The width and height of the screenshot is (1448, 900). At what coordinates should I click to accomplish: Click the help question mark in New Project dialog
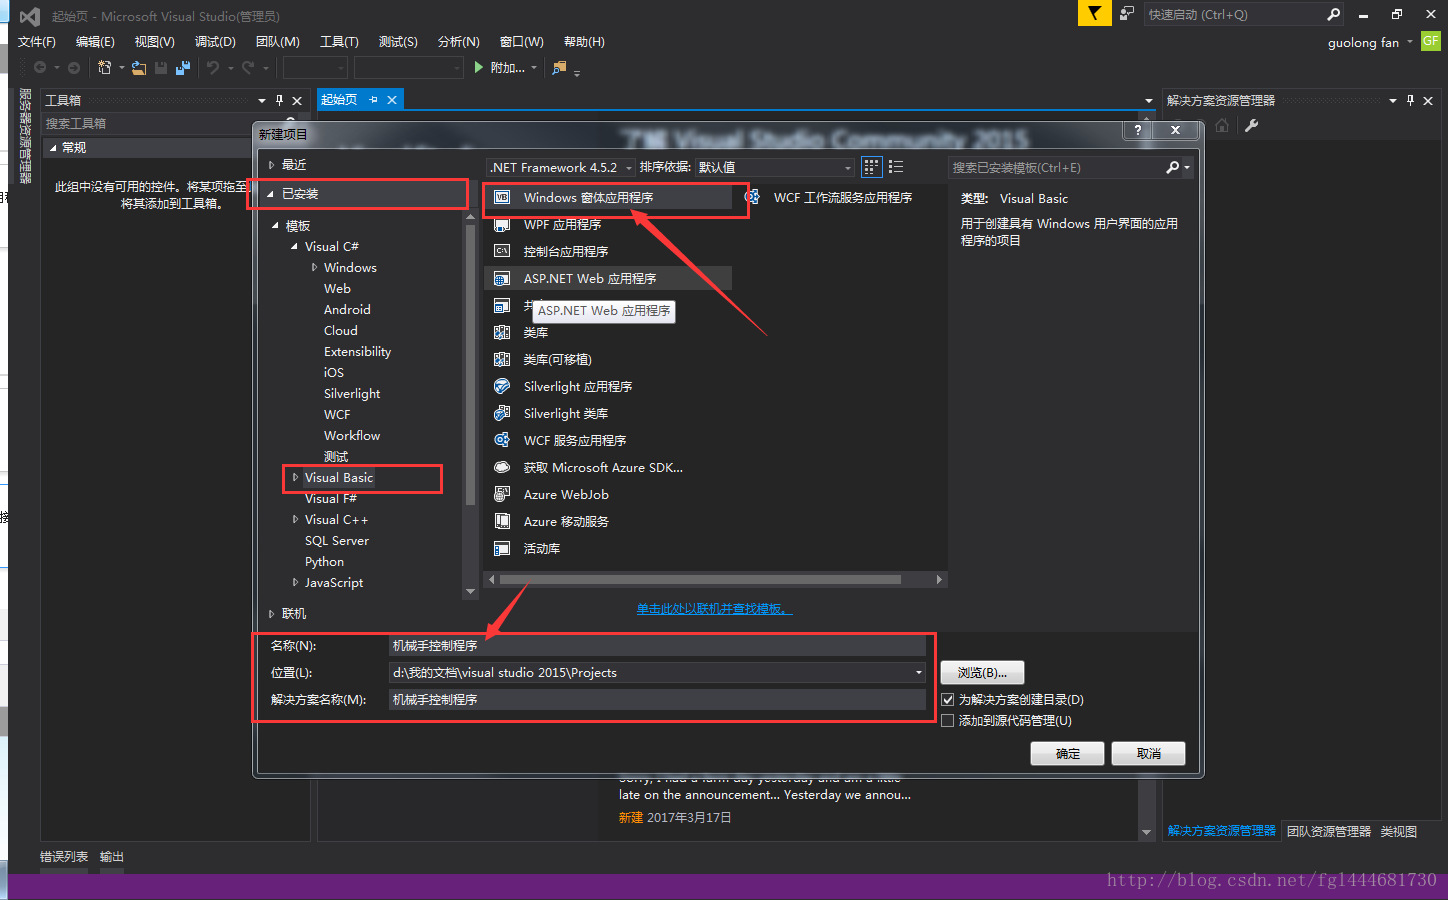point(1137,130)
